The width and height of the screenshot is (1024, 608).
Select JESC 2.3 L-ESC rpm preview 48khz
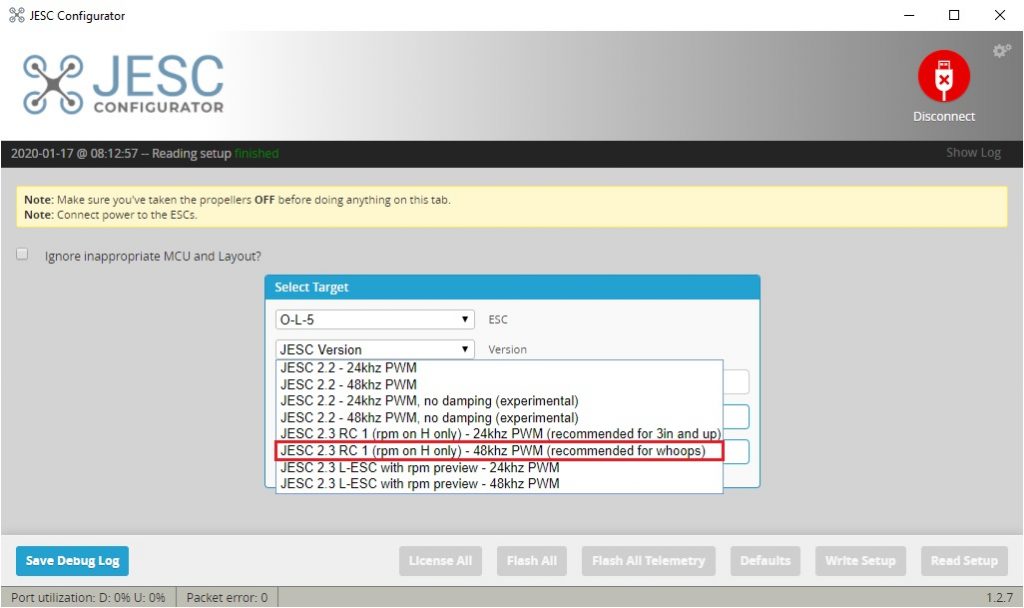click(x=499, y=484)
